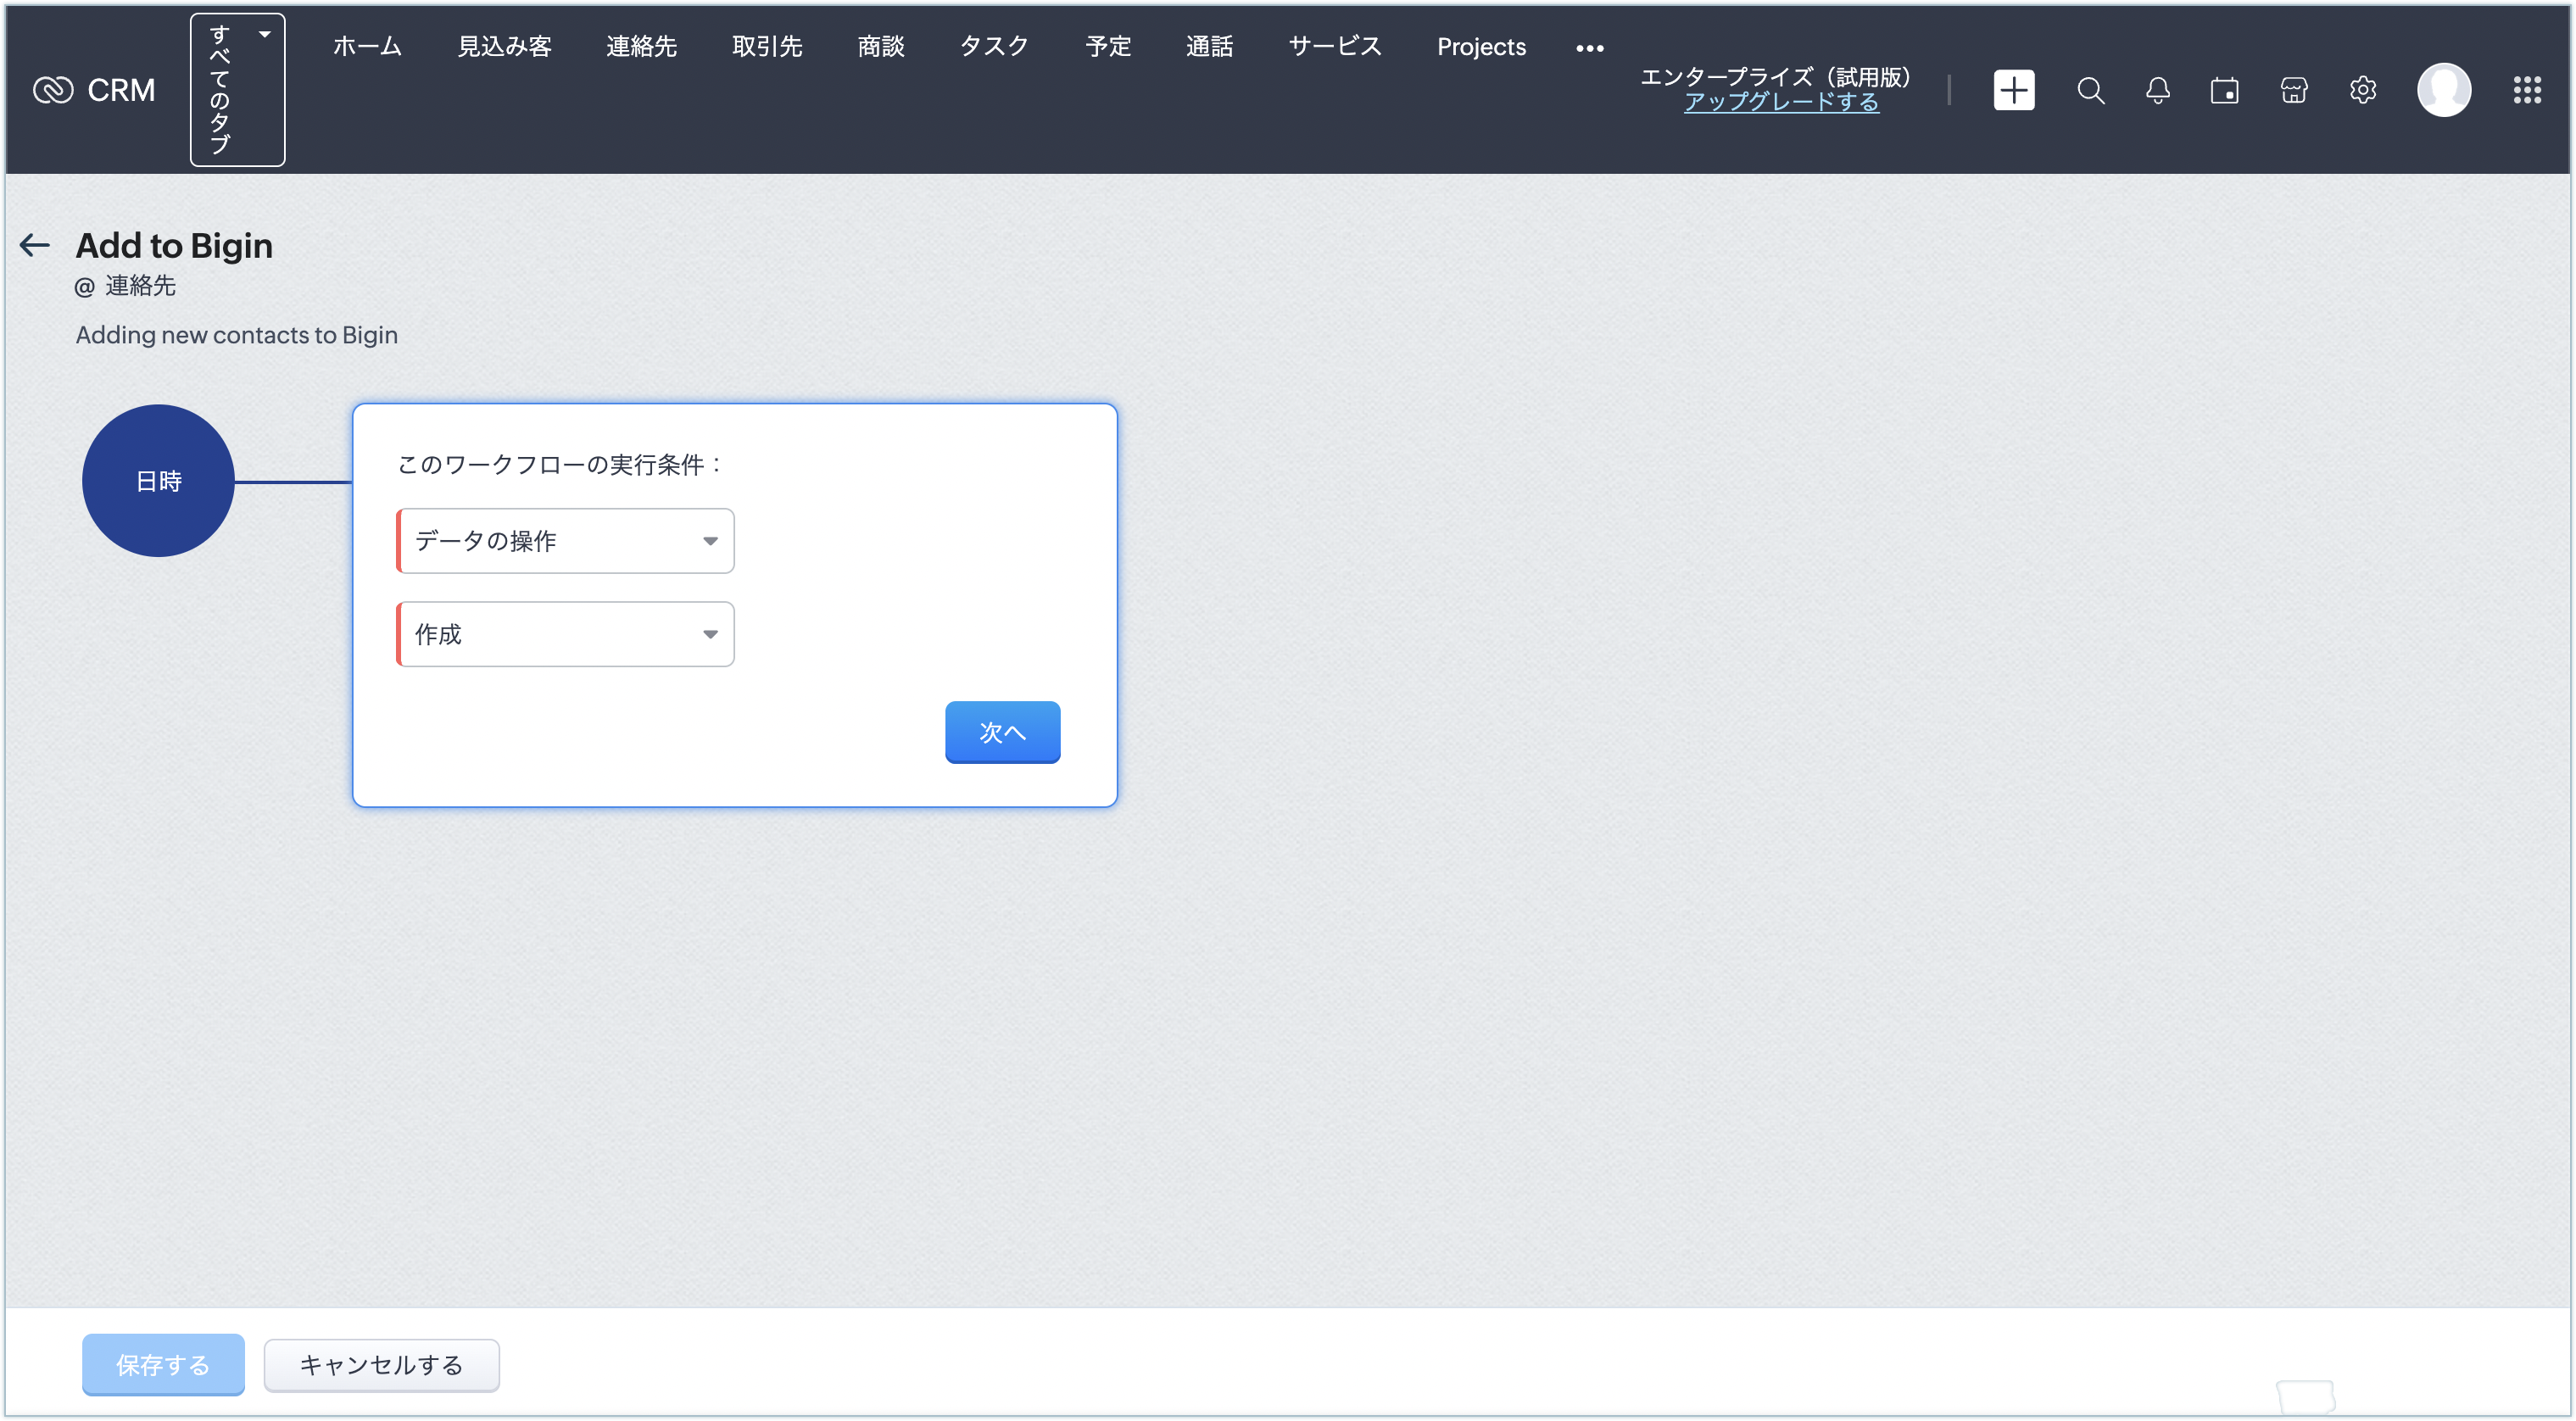Switch to the 商談 tab
The width and height of the screenshot is (2576, 1421).
880,47
